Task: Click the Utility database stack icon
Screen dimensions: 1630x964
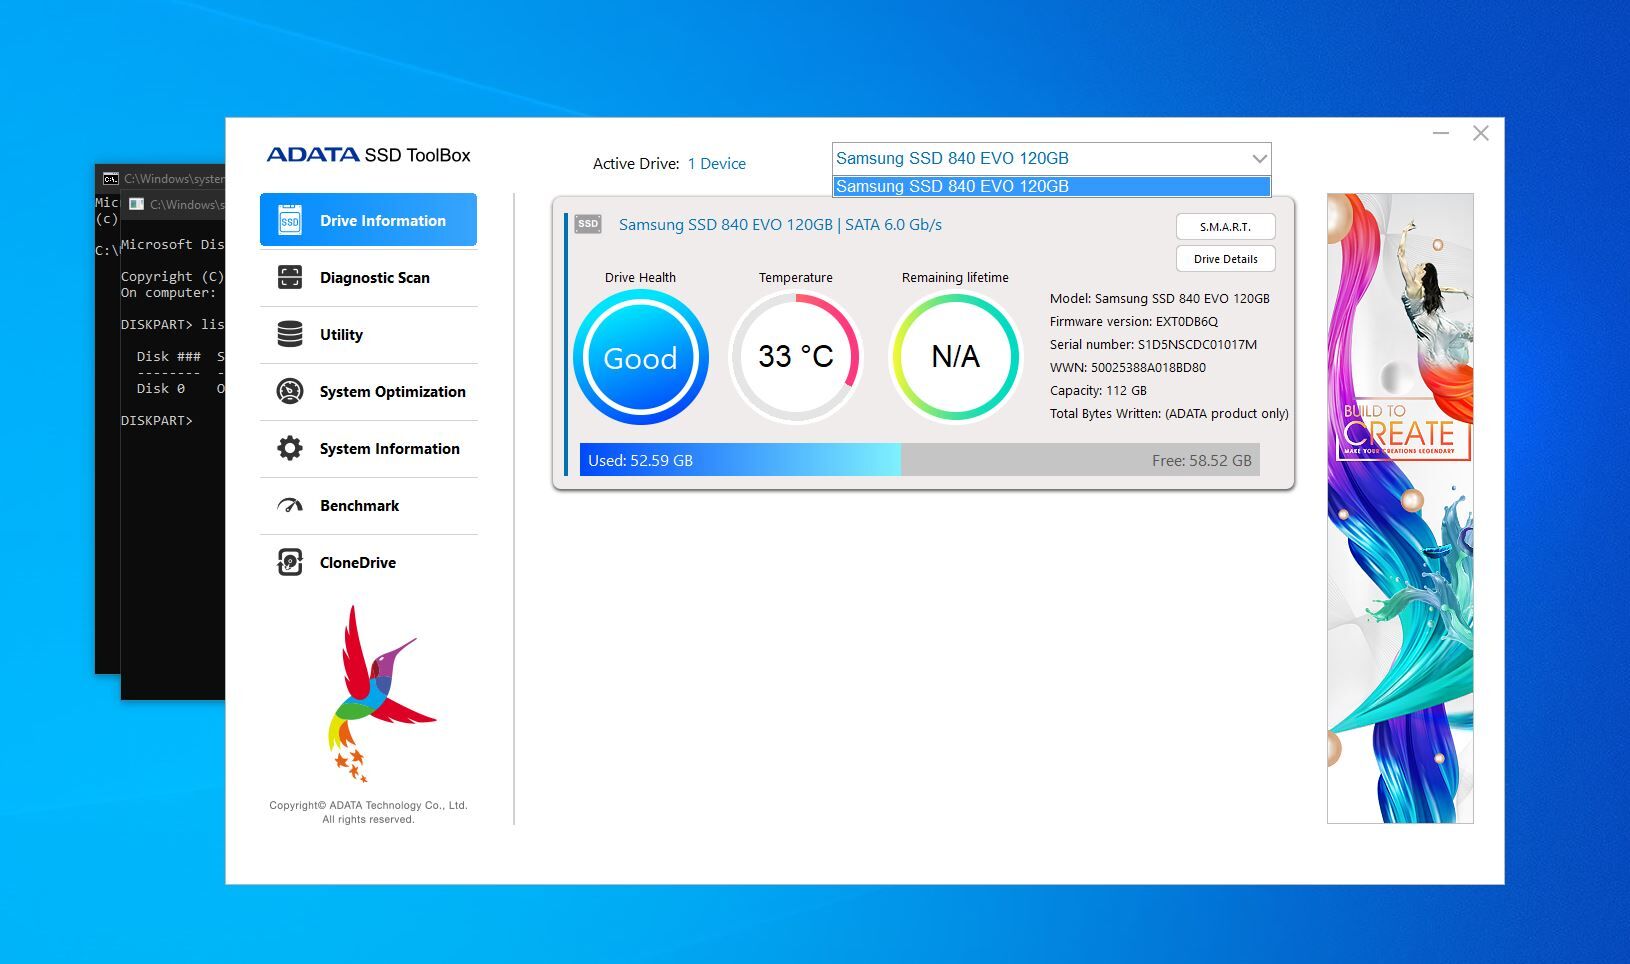Action: pyautogui.click(x=290, y=334)
